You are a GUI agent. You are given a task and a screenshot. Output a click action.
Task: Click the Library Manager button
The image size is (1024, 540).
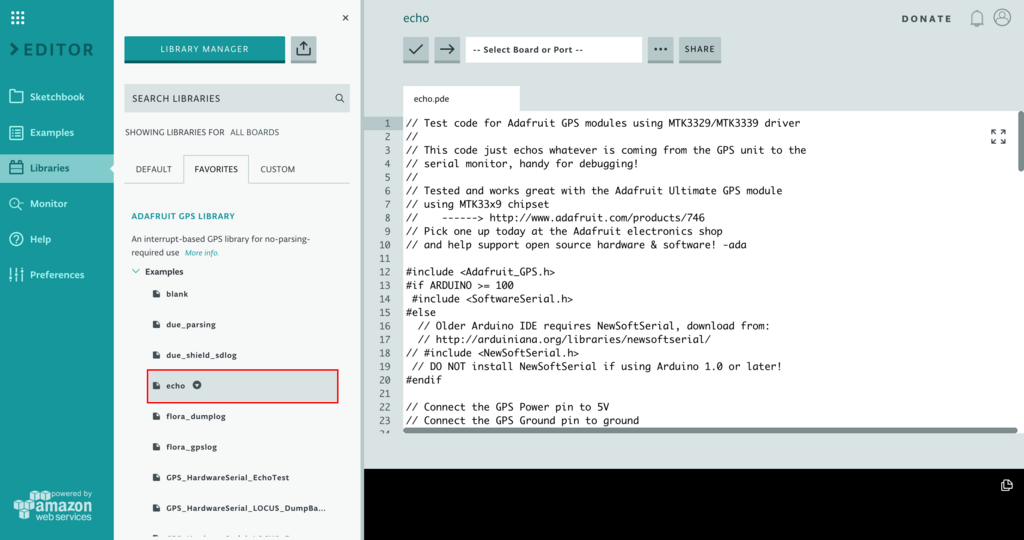click(x=204, y=49)
